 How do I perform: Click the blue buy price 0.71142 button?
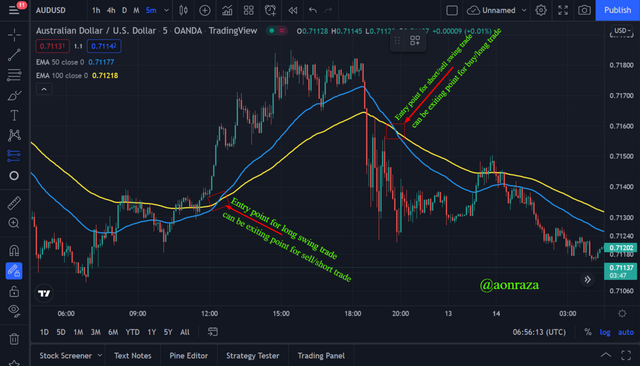point(104,46)
